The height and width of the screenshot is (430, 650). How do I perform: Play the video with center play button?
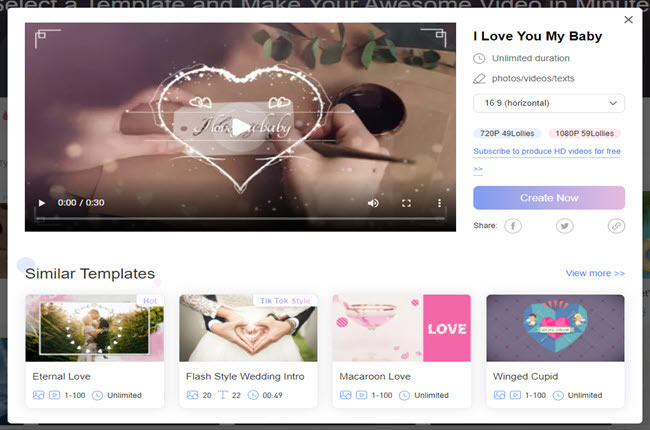coord(241,127)
